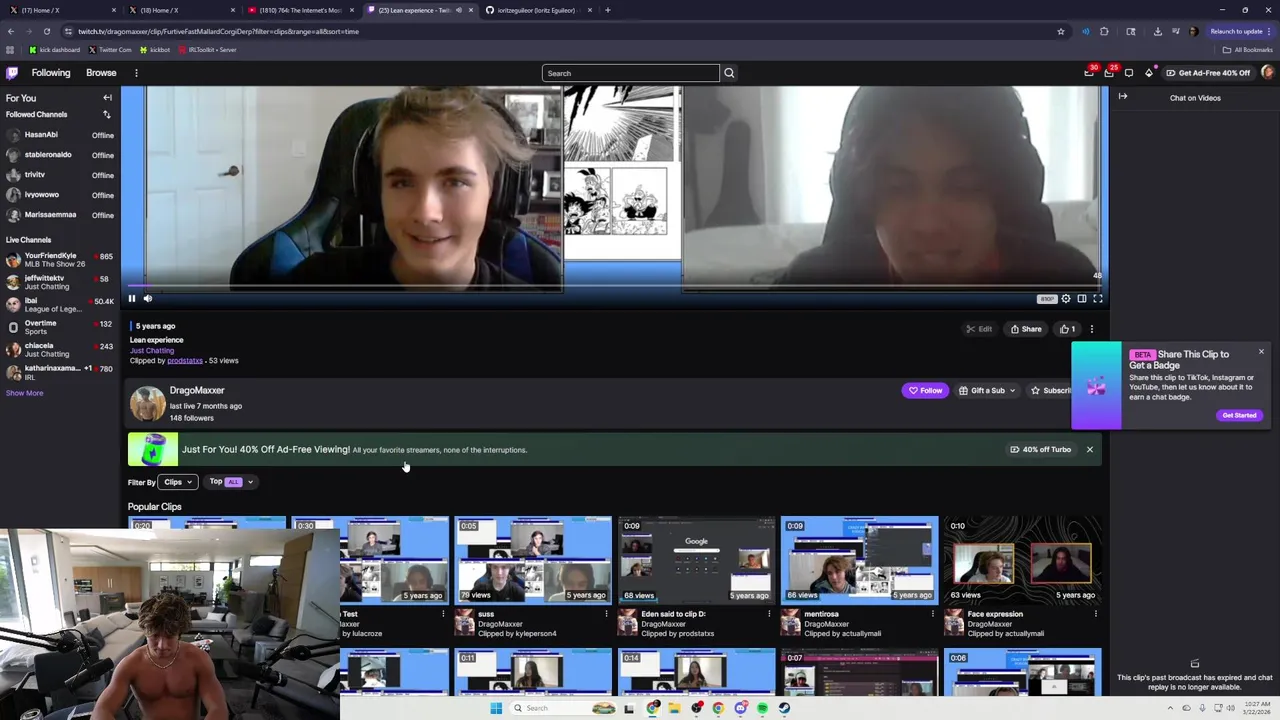Click Get Started on badge popup
Image resolution: width=1280 pixels, height=720 pixels.
click(x=1239, y=415)
